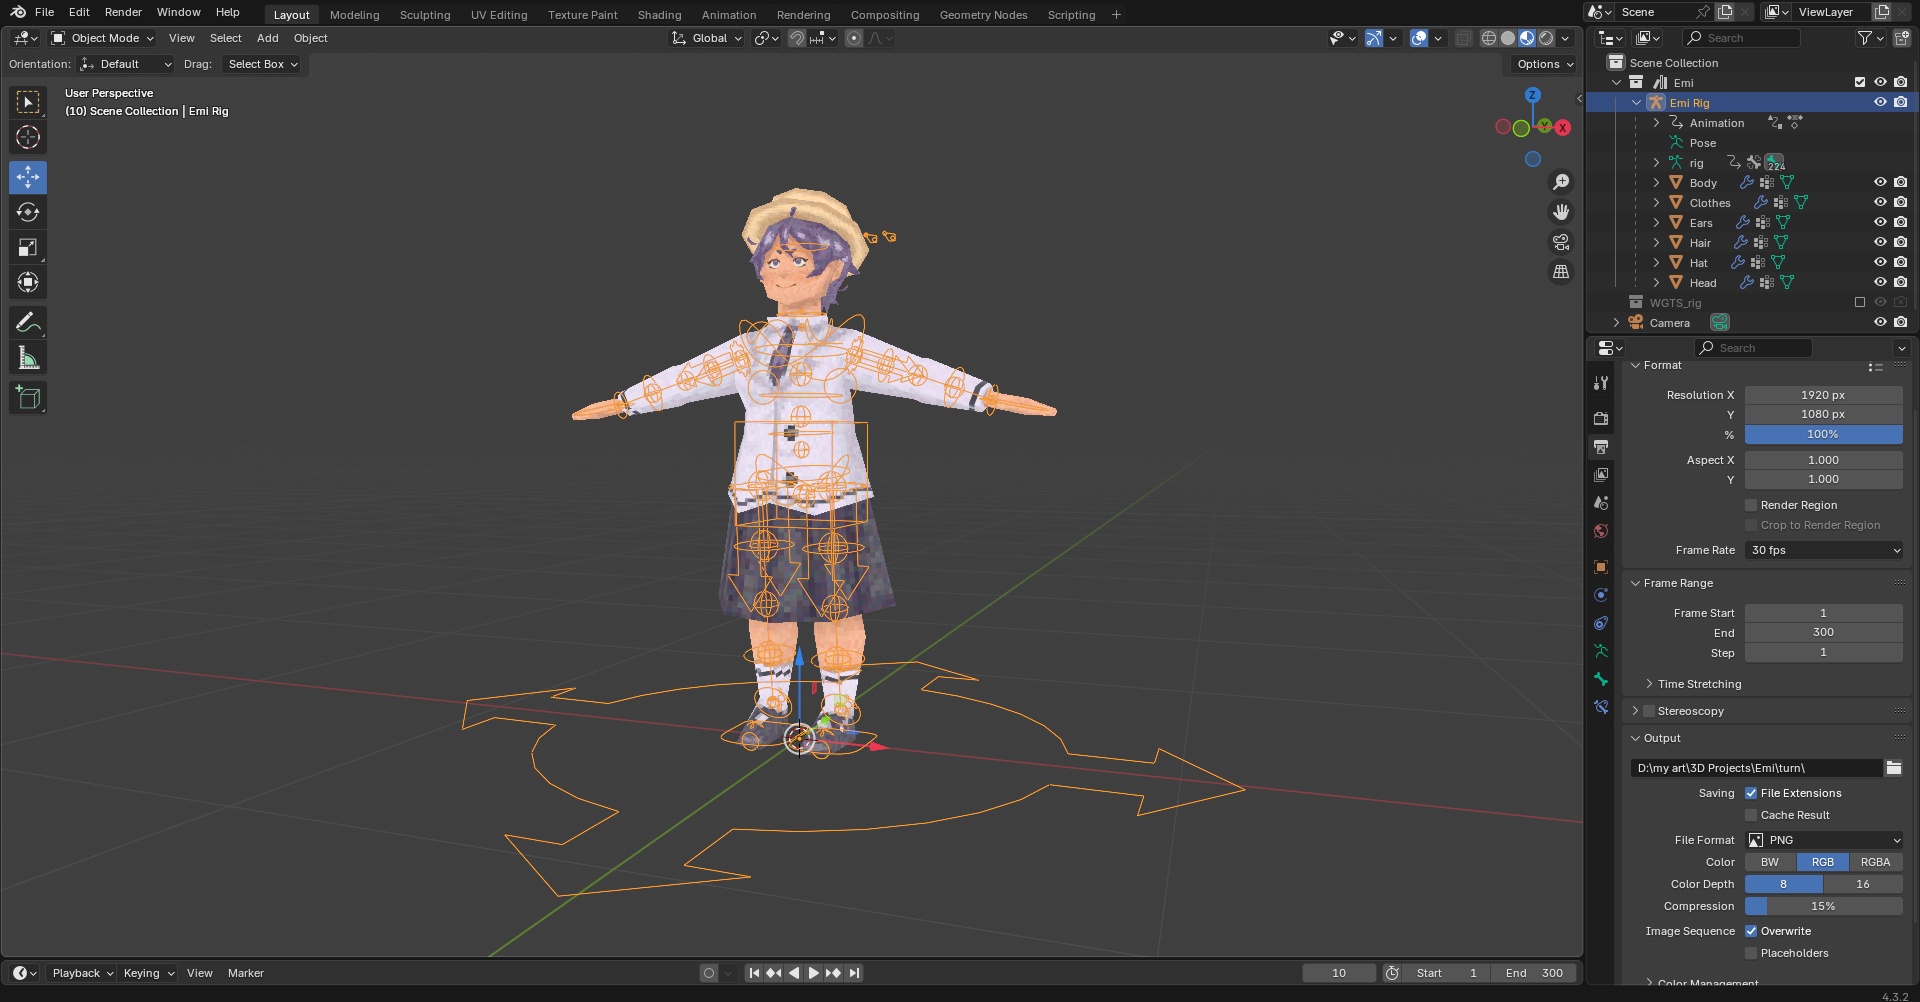Hide the Hair object in the outliner

(x=1880, y=242)
